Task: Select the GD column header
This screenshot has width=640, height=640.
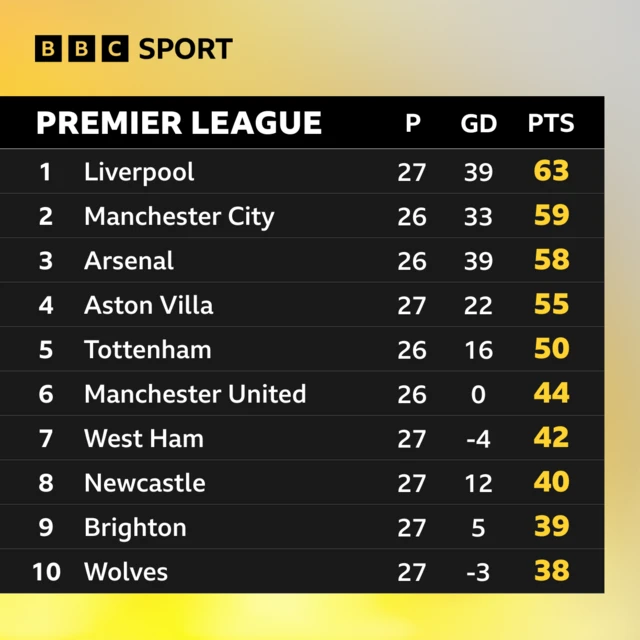Action: coord(478,123)
